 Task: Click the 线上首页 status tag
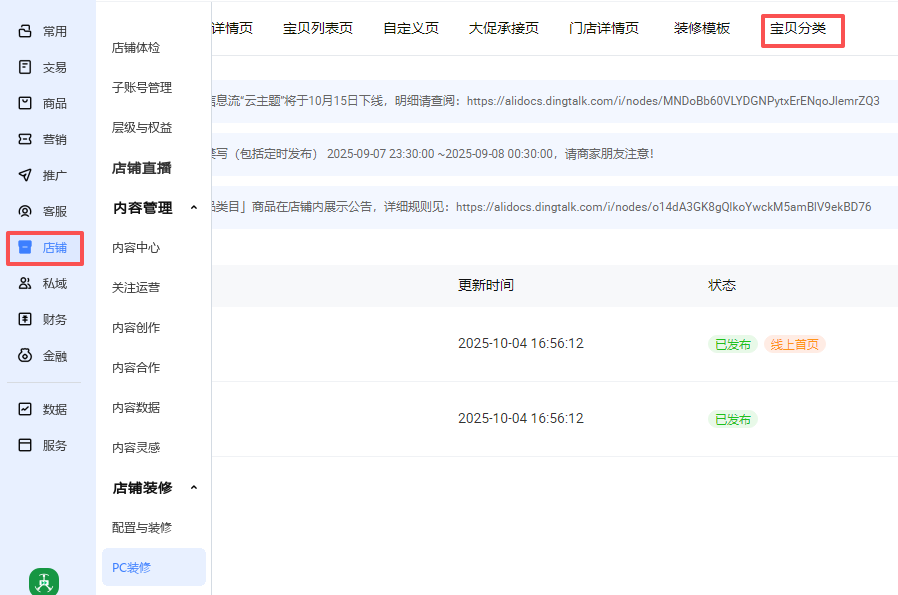(x=794, y=344)
